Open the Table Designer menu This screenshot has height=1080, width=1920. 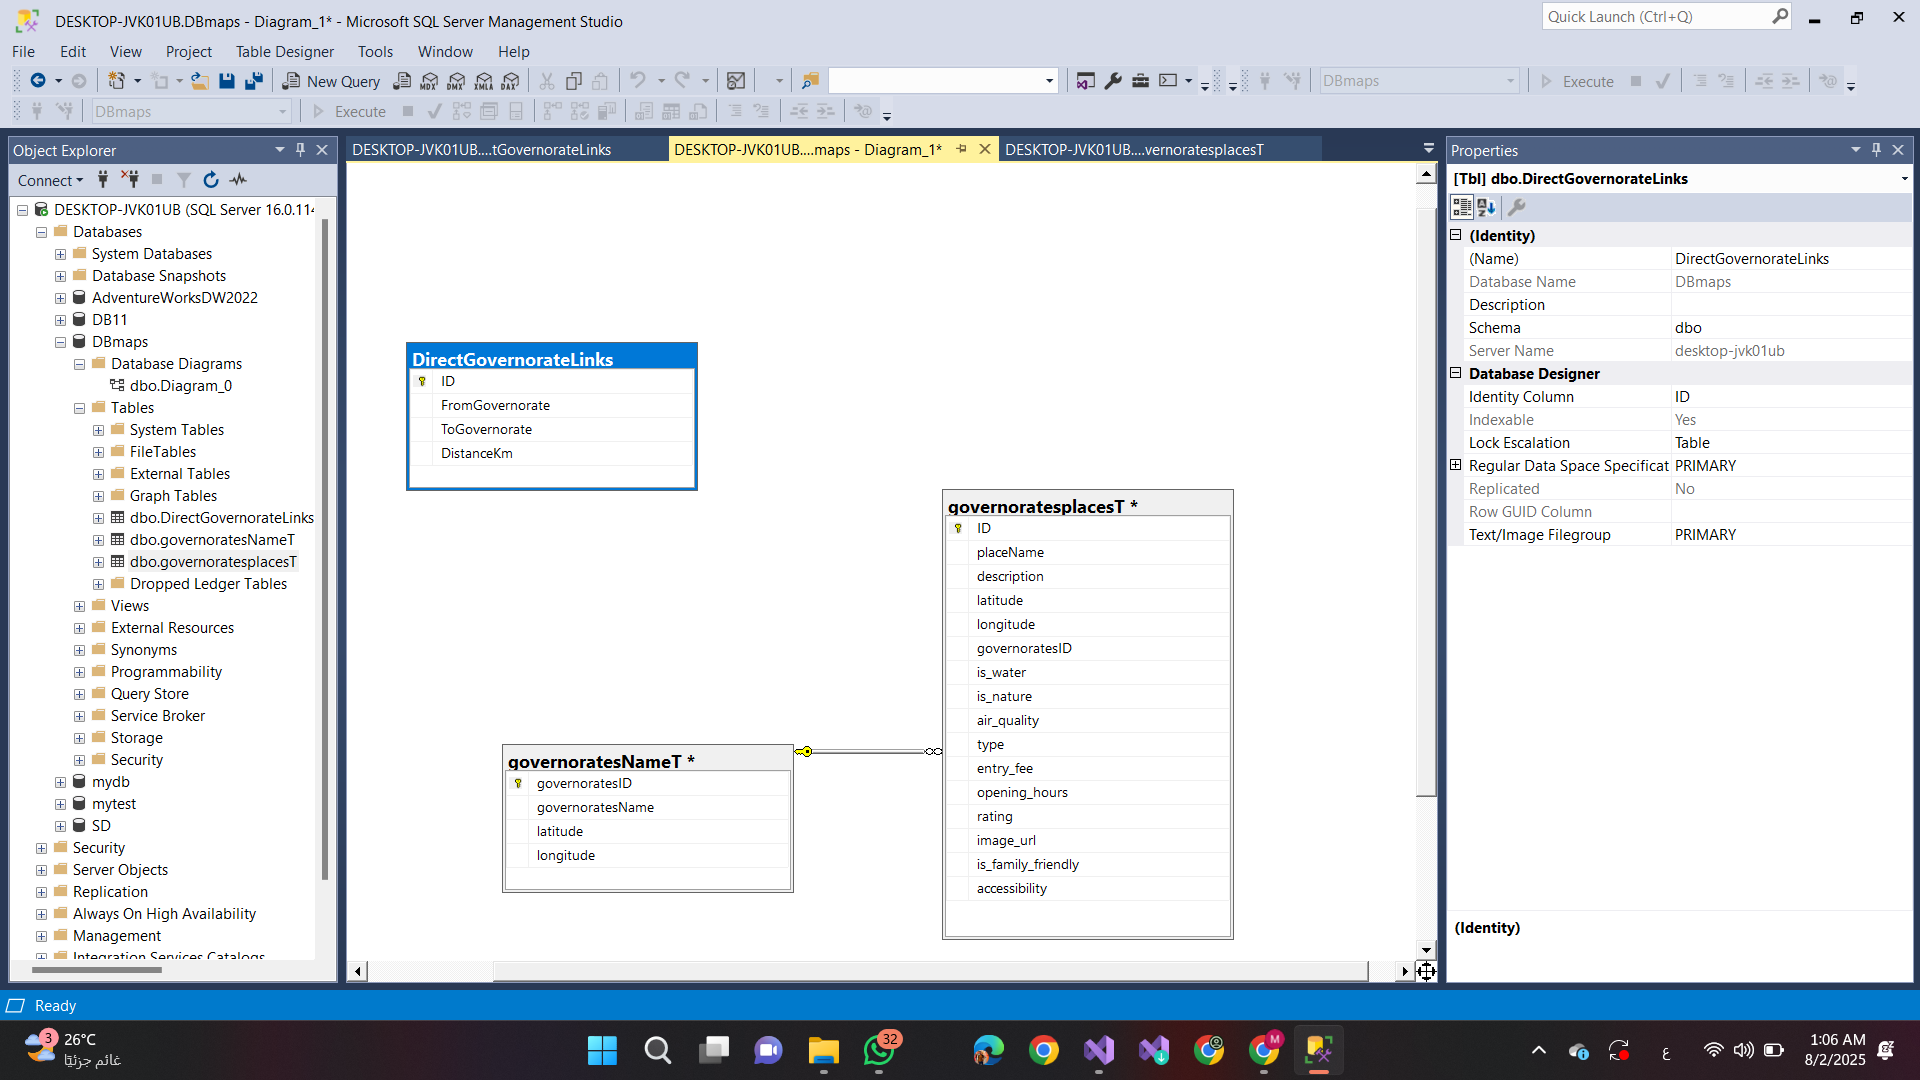tap(285, 52)
